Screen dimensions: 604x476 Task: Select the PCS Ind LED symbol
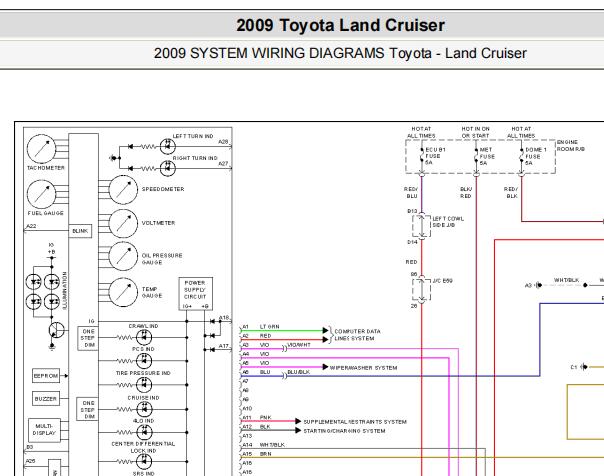point(144,361)
